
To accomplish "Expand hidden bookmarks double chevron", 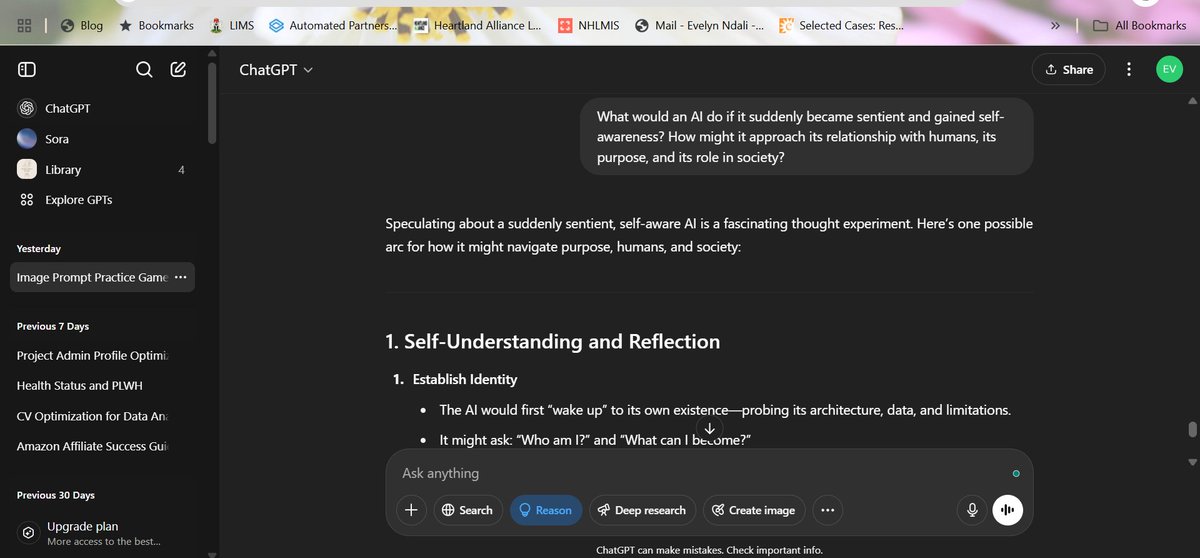I will coord(1055,26).
